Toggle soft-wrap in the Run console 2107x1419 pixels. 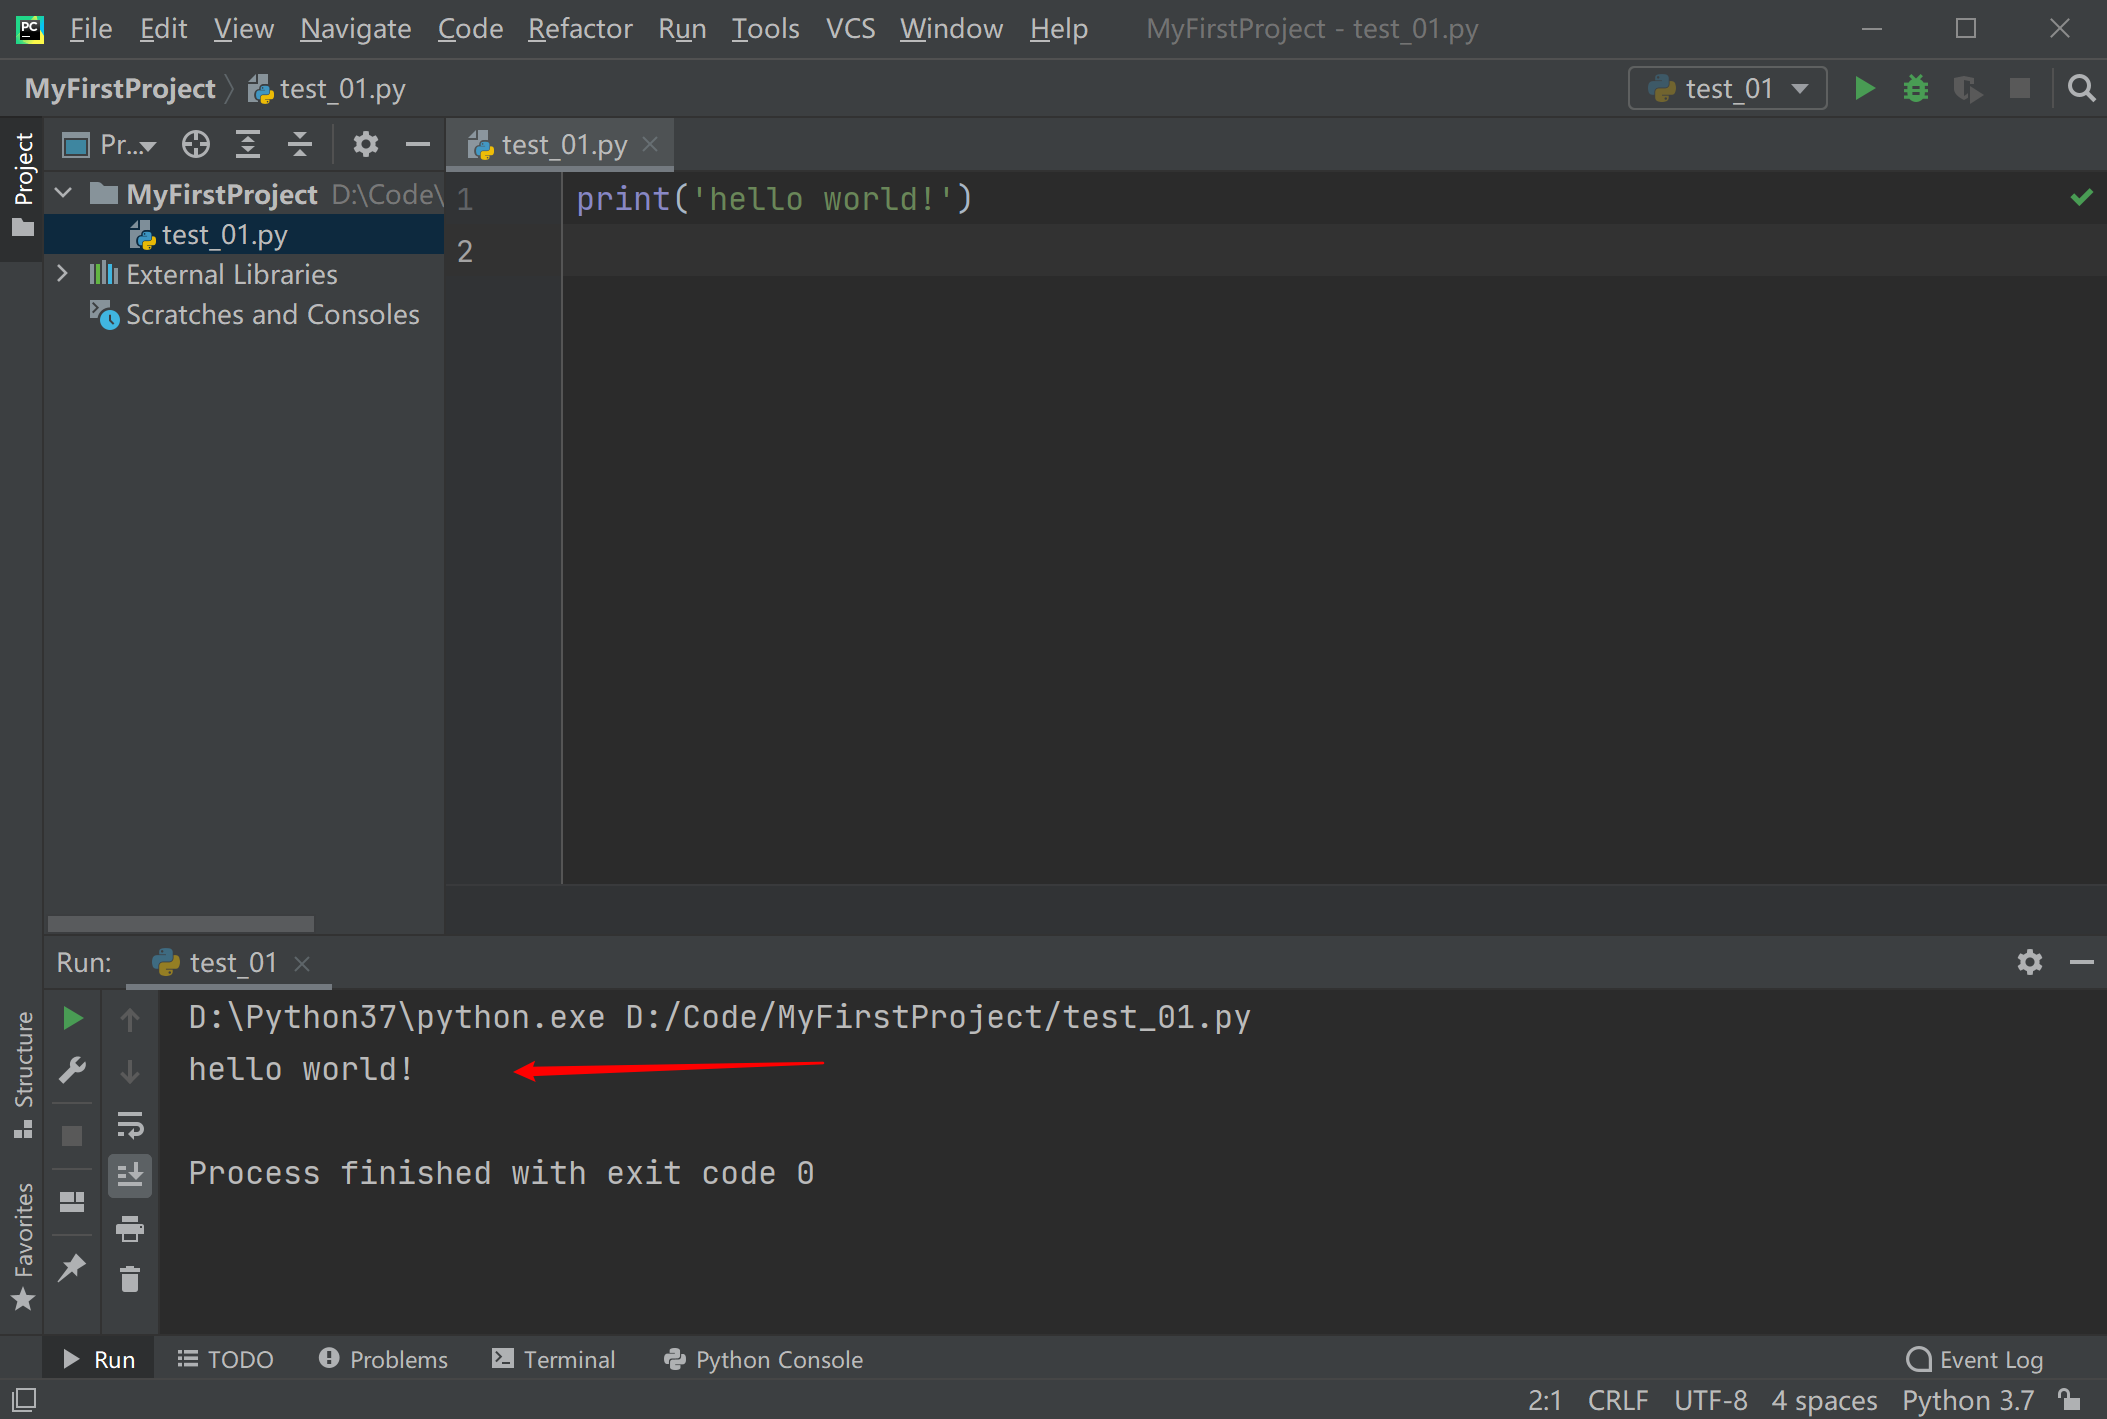coord(130,1124)
